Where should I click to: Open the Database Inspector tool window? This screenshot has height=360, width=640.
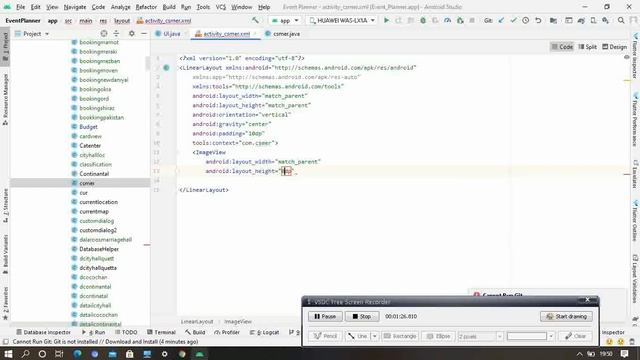coord(43,332)
